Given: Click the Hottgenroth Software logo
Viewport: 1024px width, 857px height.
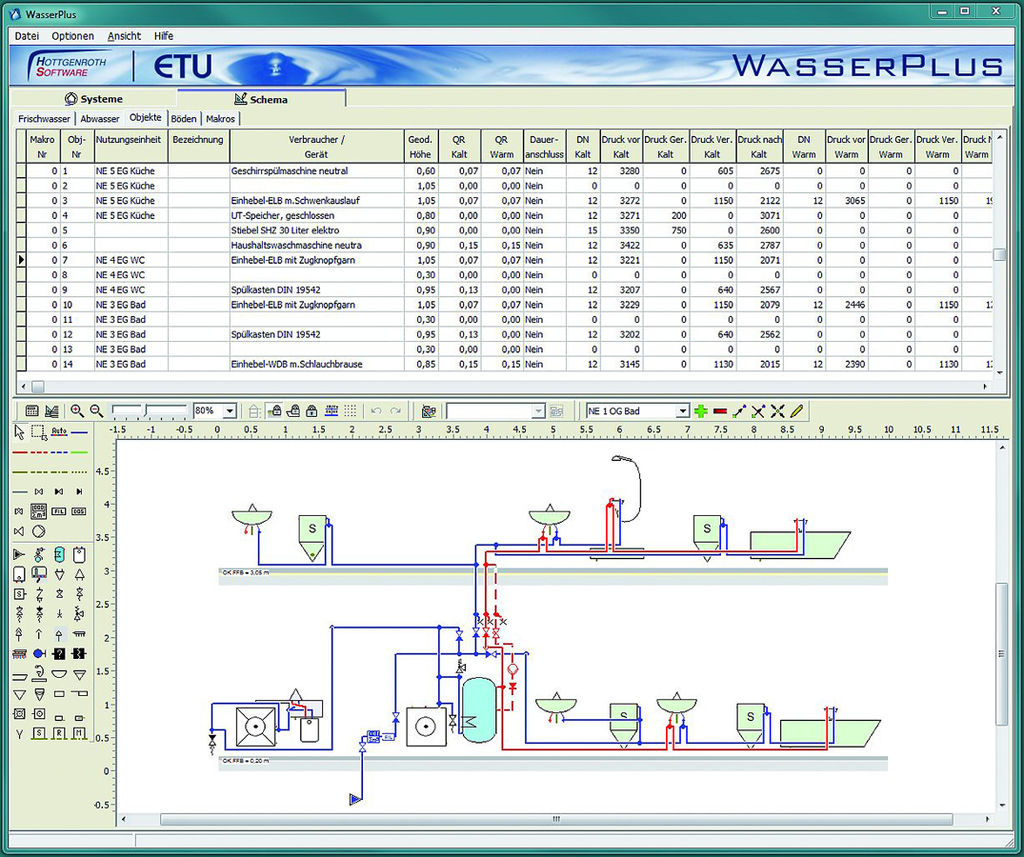Looking at the screenshot, I should [x=70, y=66].
